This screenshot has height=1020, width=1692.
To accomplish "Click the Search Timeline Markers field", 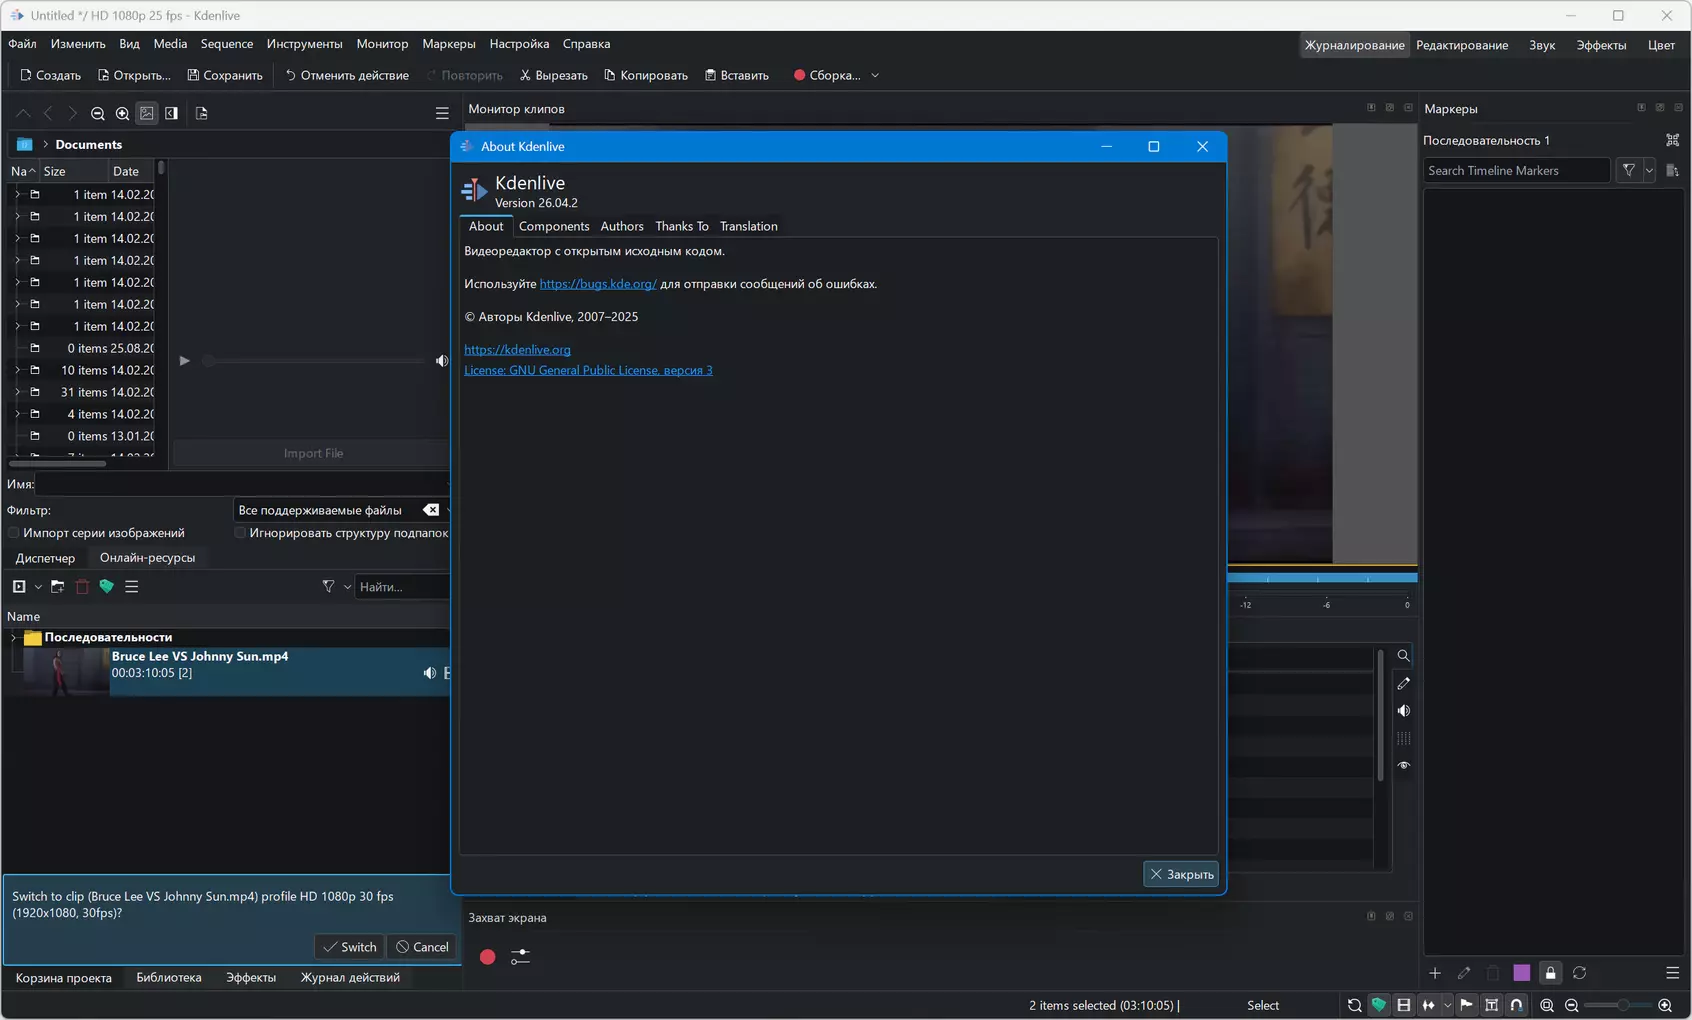I will pos(1517,171).
